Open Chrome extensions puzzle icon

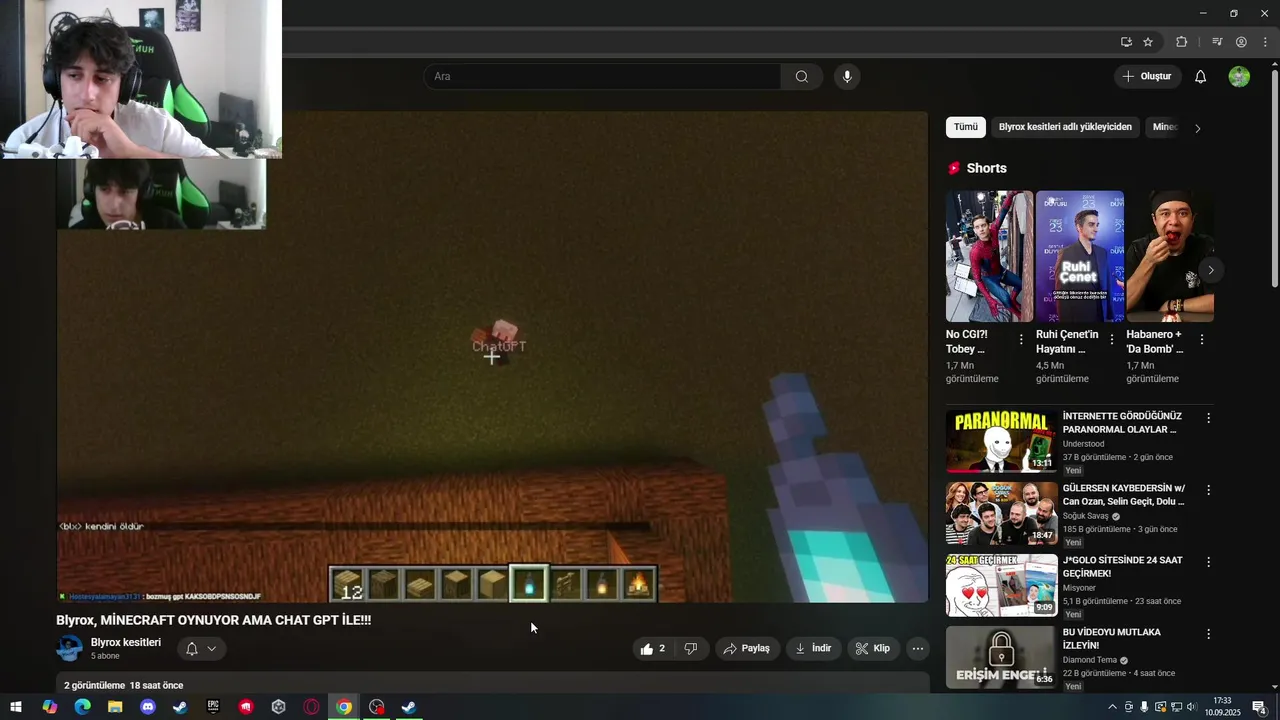[1182, 42]
